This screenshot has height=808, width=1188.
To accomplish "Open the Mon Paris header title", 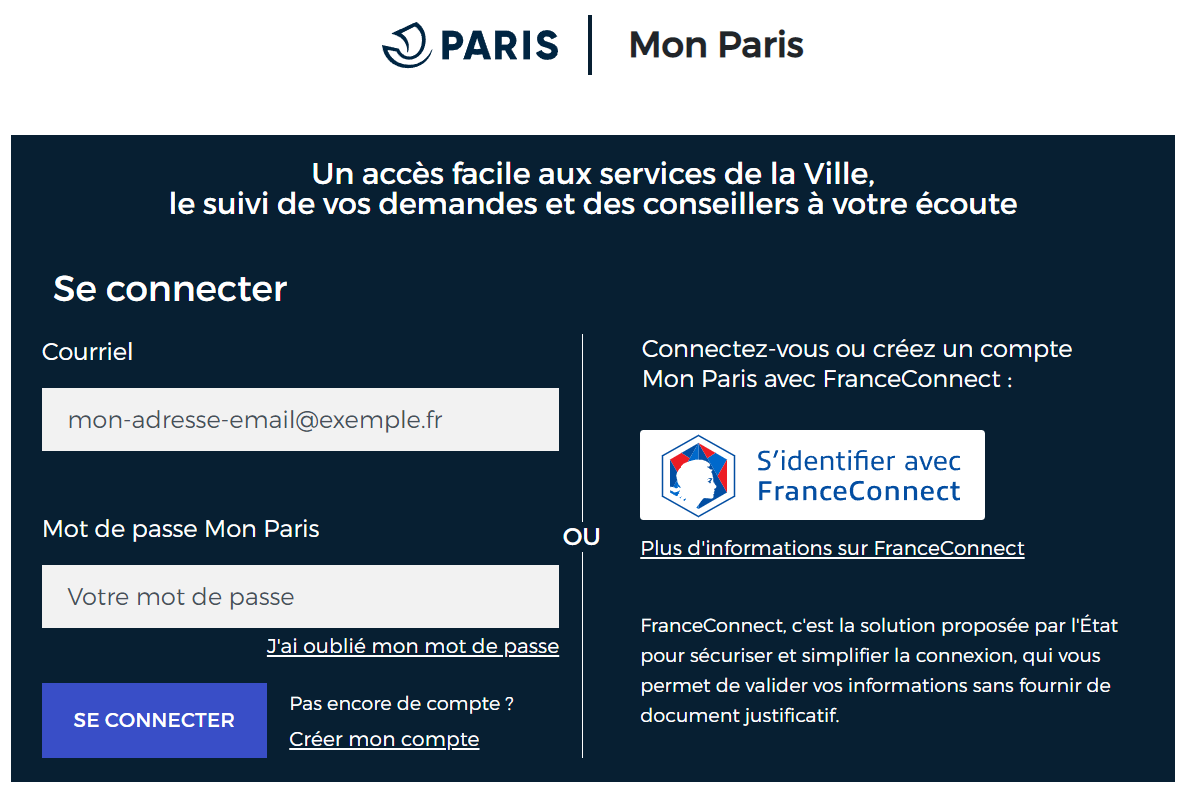I will click(716, 45).
